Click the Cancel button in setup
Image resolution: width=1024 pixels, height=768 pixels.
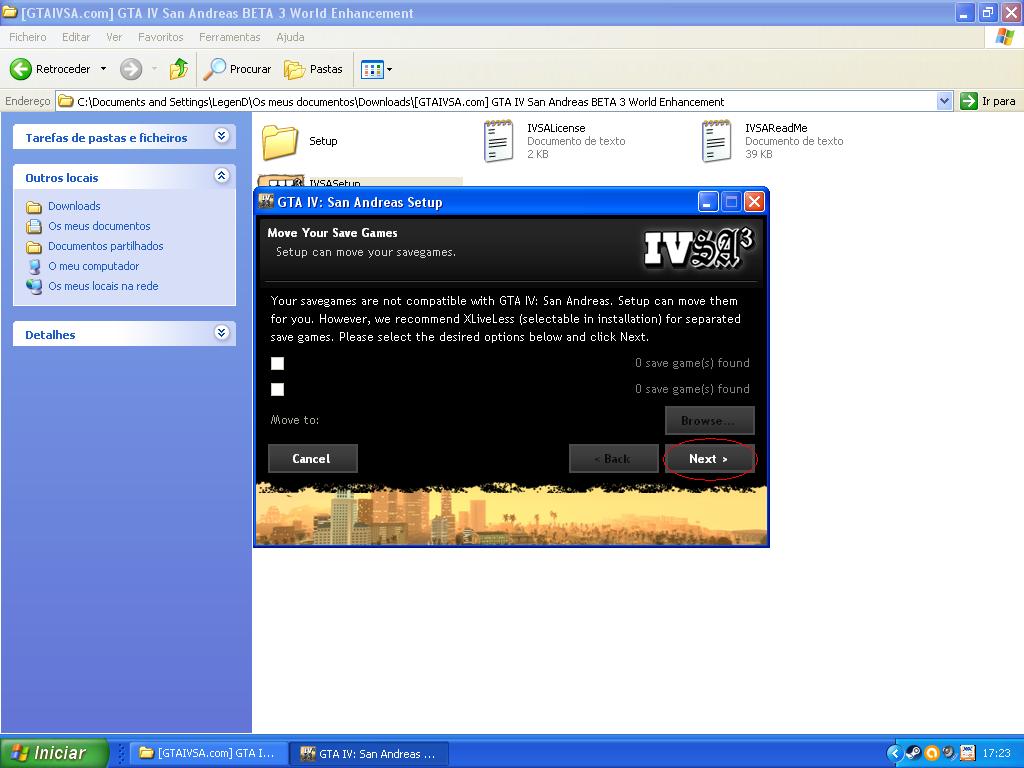[x=312, y=458]
